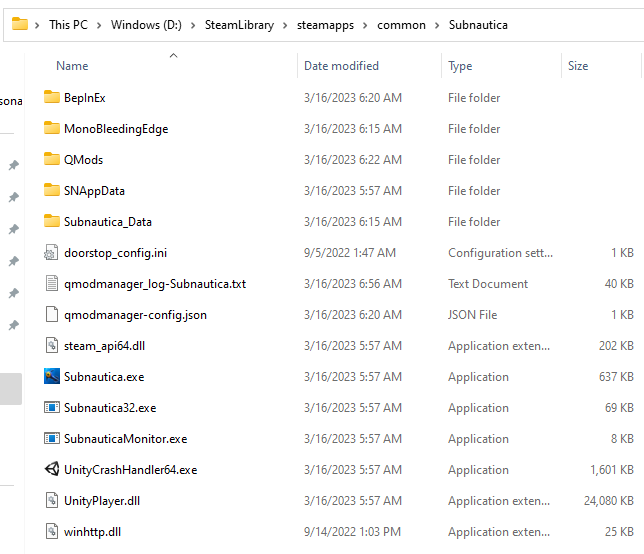Select the doorstop_config.ini file icon
The image size is (644, 554).
coord(52,253)
